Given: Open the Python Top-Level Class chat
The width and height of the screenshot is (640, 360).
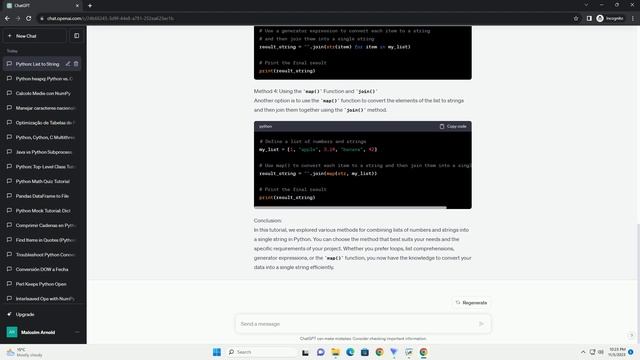Looking at the screenshot, I should tap(43, 167).
